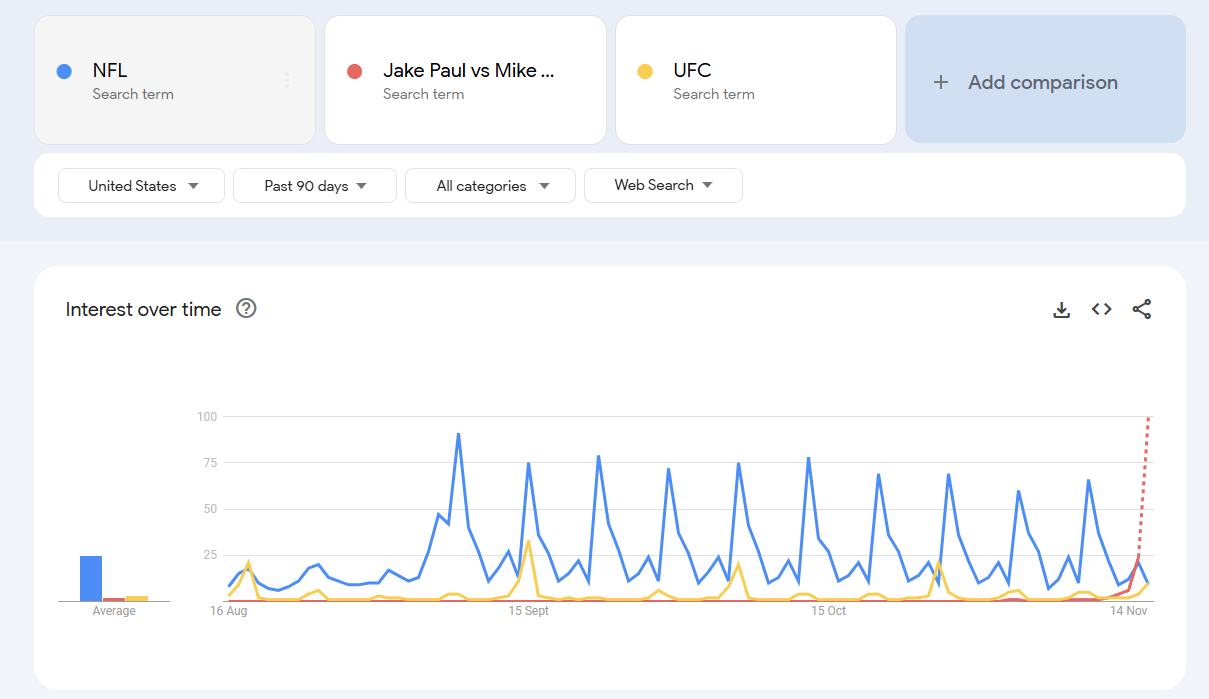Click the plus icon in Add comparison
The image size is (1209, 699).
[x=940, y=82]
